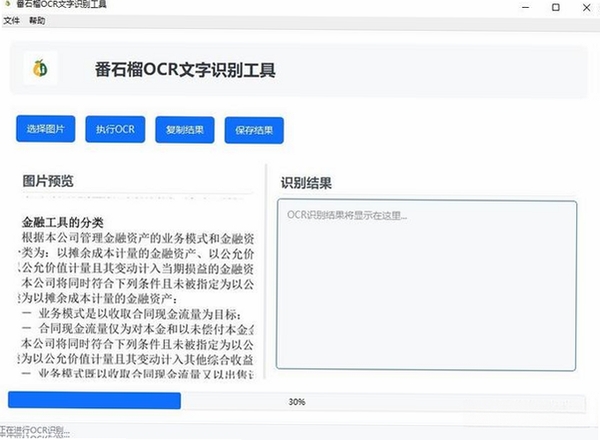Save output using 保存结果 button

pos(254,130)
